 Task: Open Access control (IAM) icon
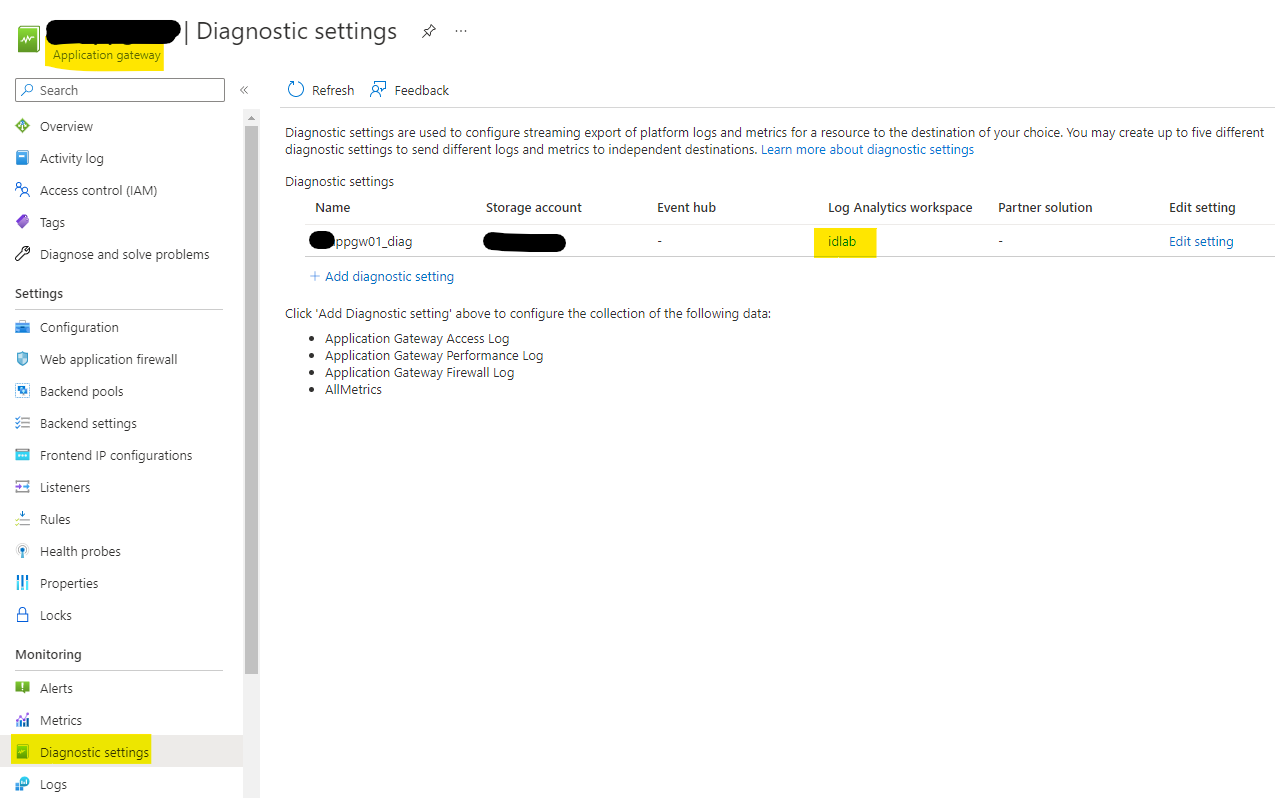(23, 190)
